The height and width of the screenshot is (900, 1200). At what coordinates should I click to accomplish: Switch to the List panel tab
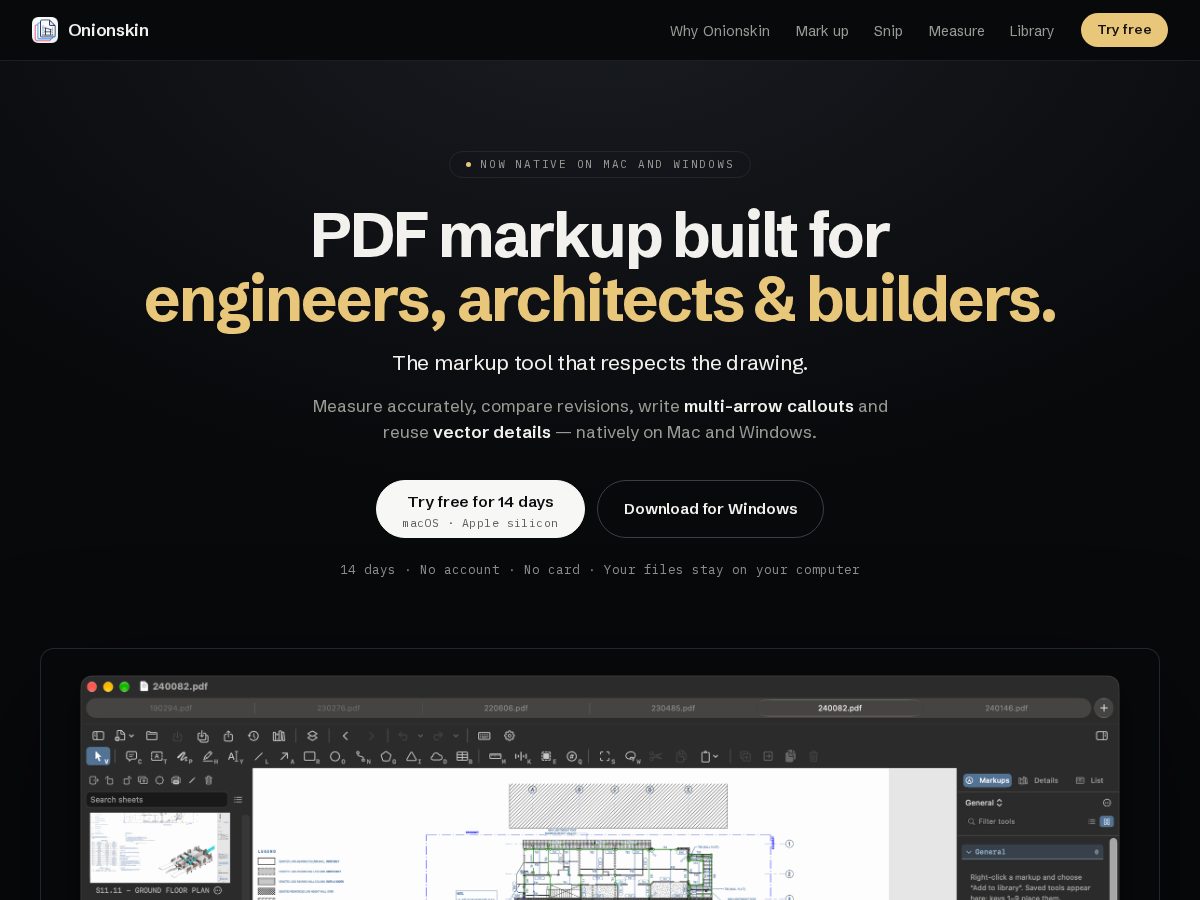point(1090,780)
